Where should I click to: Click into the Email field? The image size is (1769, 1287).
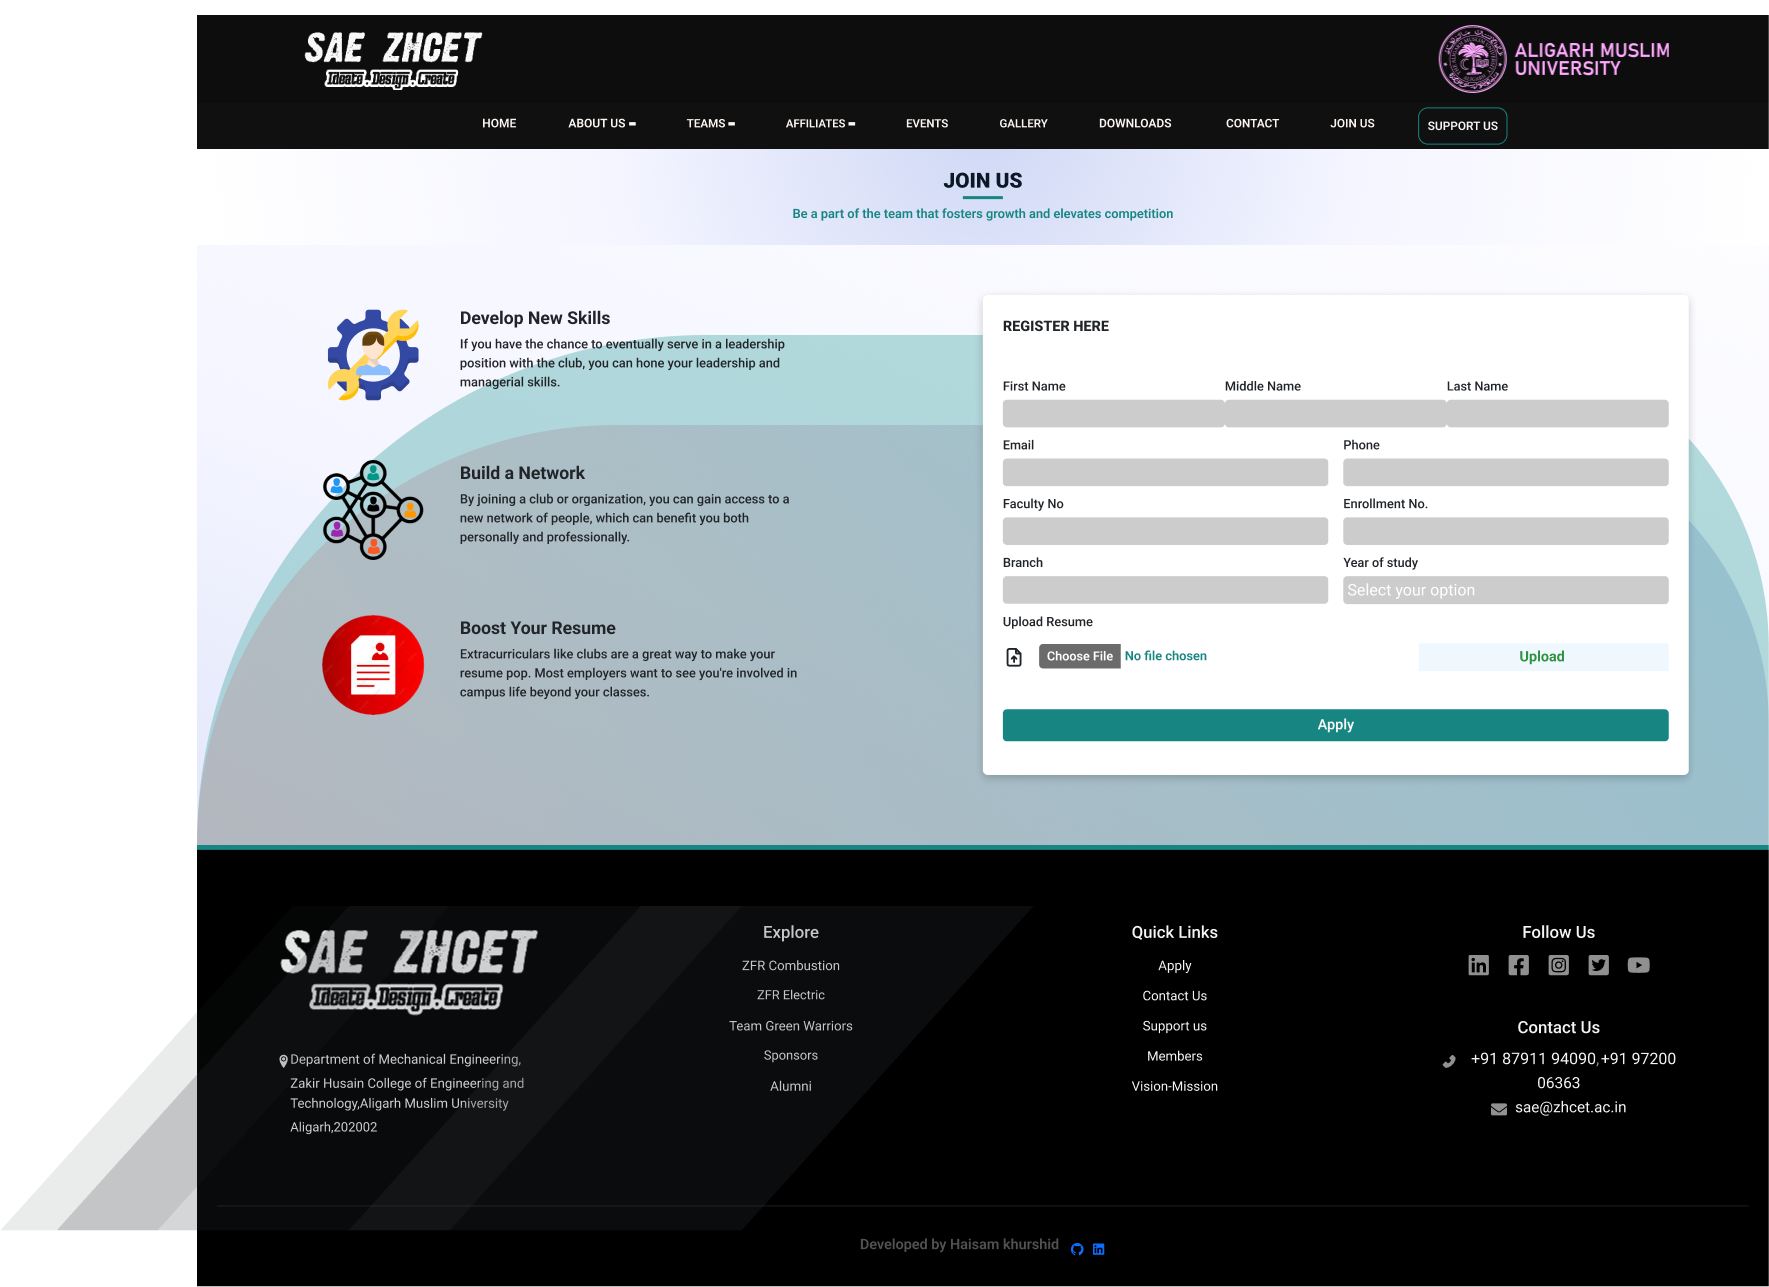click(1165, 473)
